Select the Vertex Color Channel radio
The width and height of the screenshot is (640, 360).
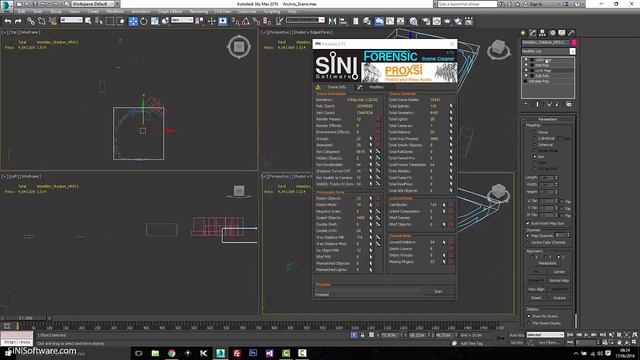tap(528, 242)
